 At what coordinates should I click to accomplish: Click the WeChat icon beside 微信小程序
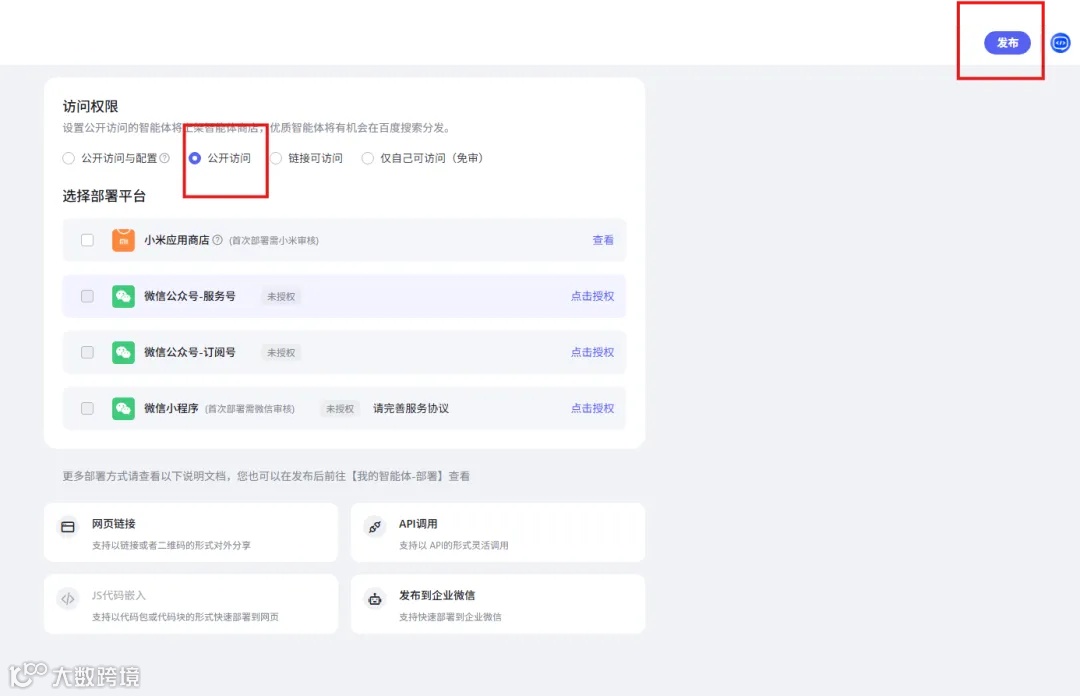[123, 408]
